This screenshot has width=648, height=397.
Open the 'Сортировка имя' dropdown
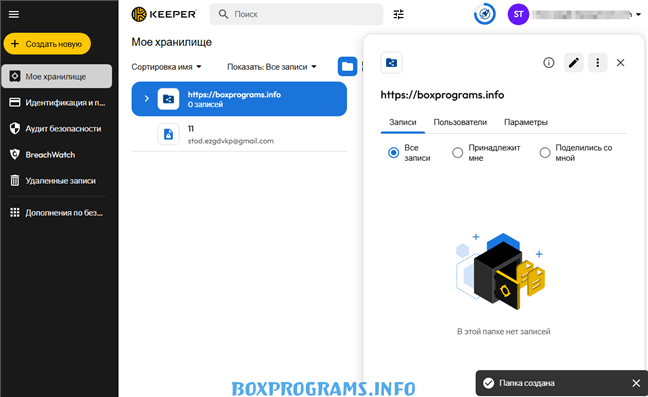click(167, 67)
